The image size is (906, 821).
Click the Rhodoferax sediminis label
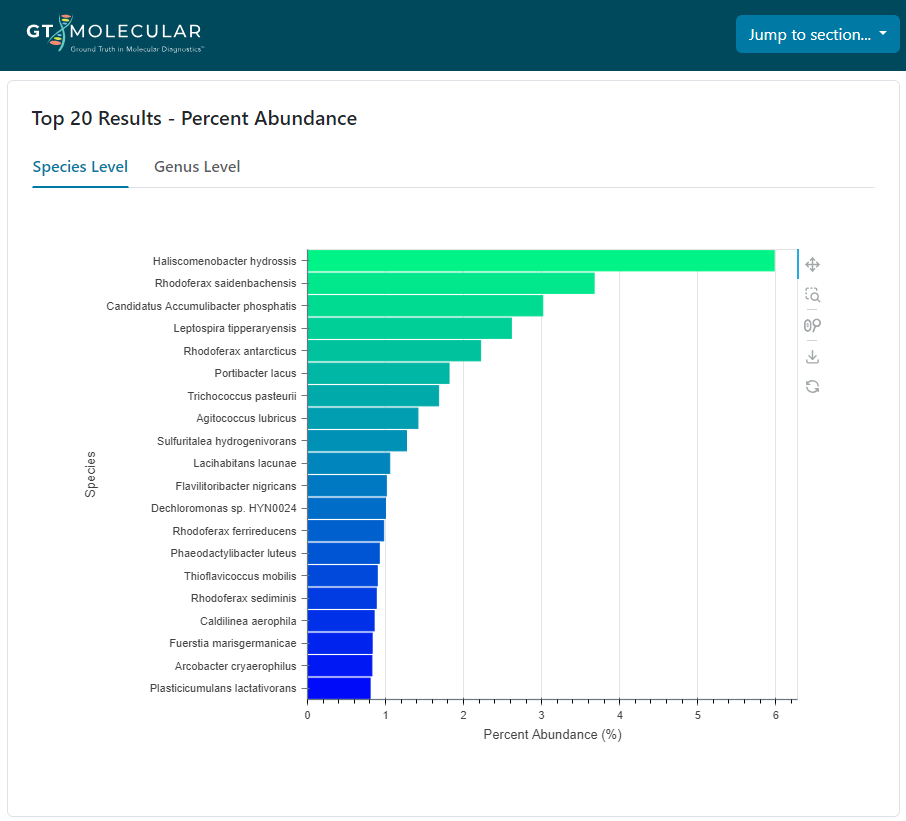click(243, 598)
